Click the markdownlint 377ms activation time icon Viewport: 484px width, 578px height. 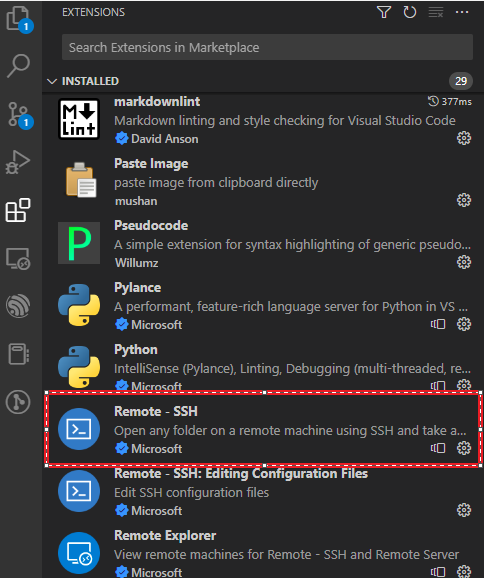(x=433, y=101)
